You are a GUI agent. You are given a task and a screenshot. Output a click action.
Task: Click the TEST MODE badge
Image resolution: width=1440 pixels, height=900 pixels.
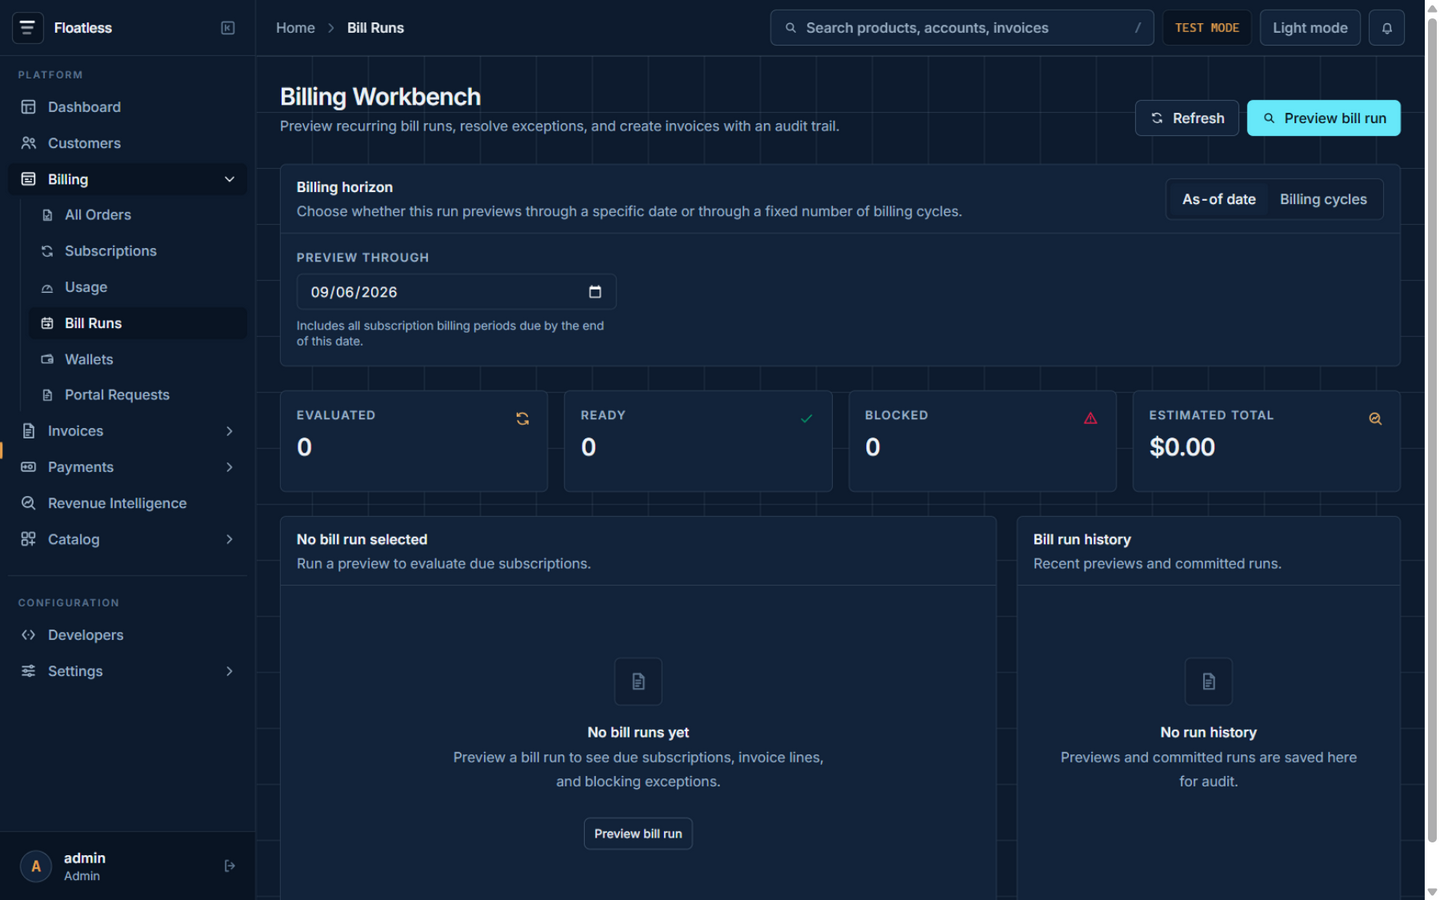pyautogui.click(x=1206, y=28)
